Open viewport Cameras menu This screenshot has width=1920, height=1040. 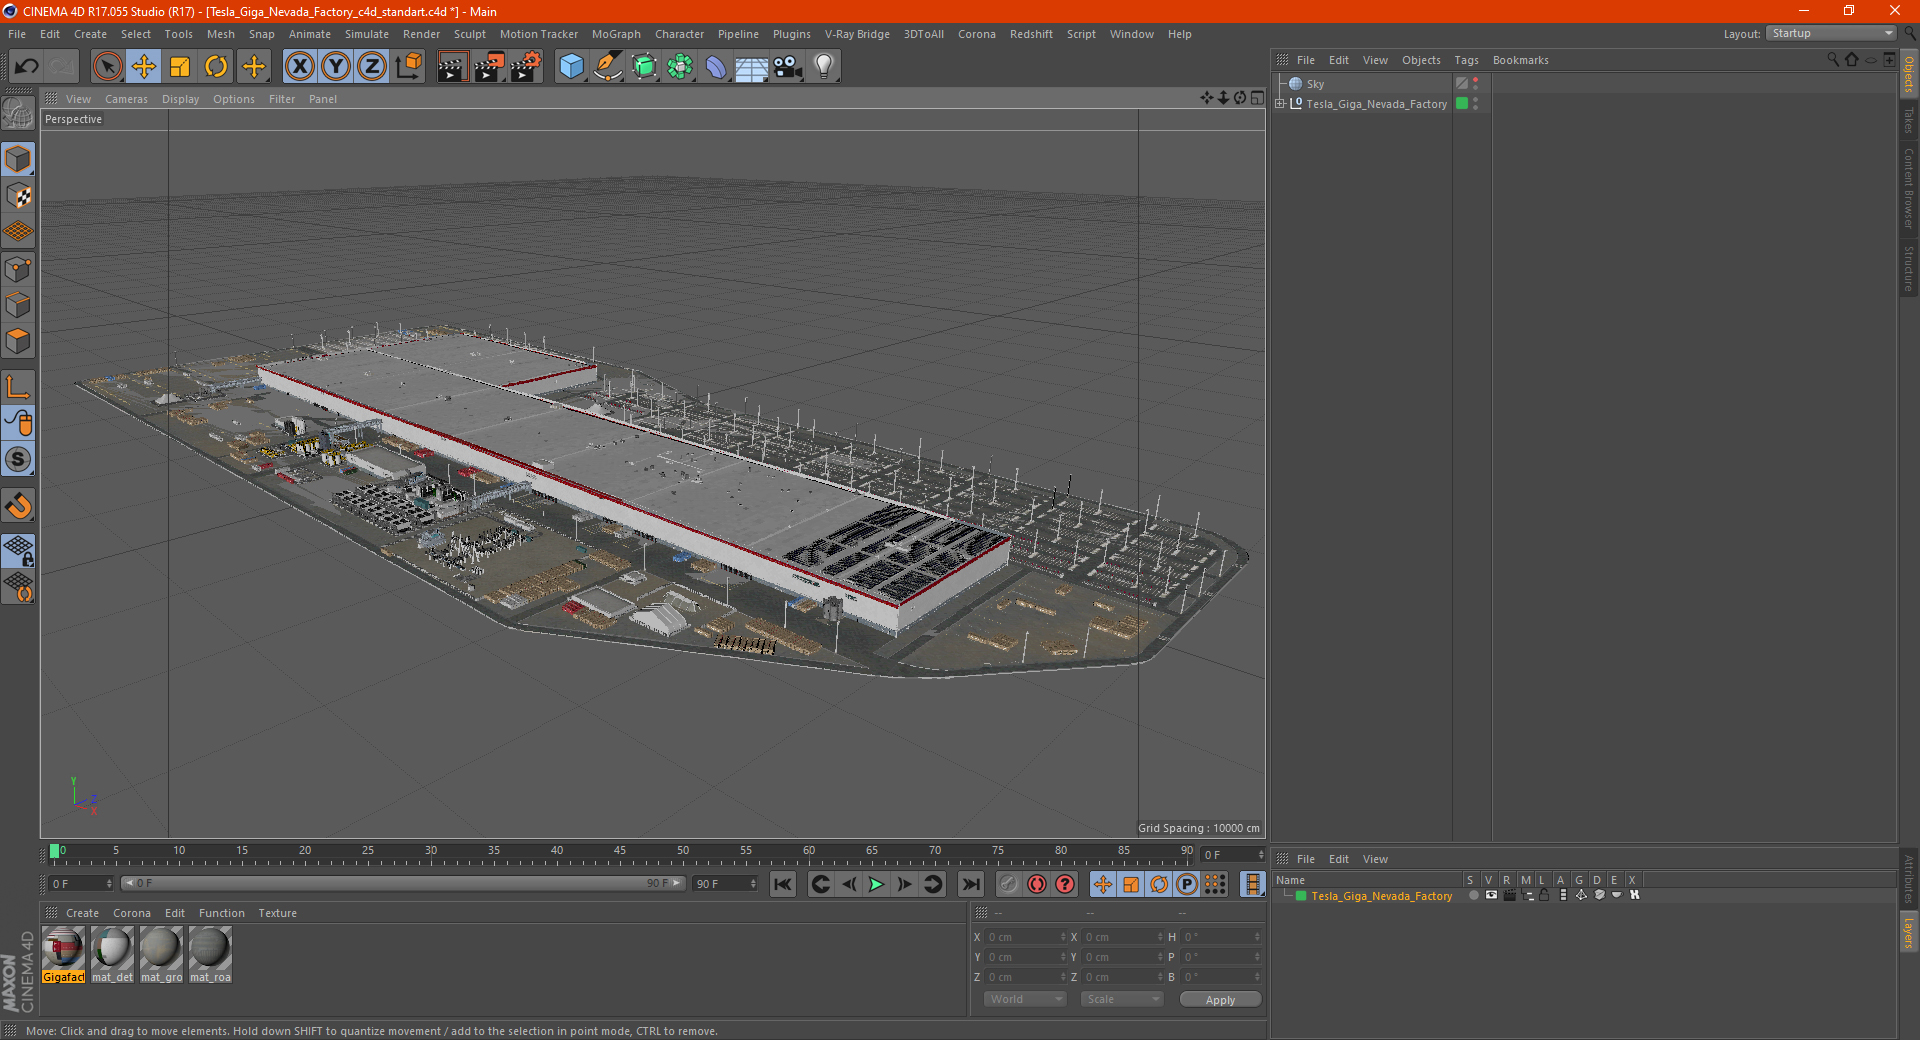coord(126,99)
